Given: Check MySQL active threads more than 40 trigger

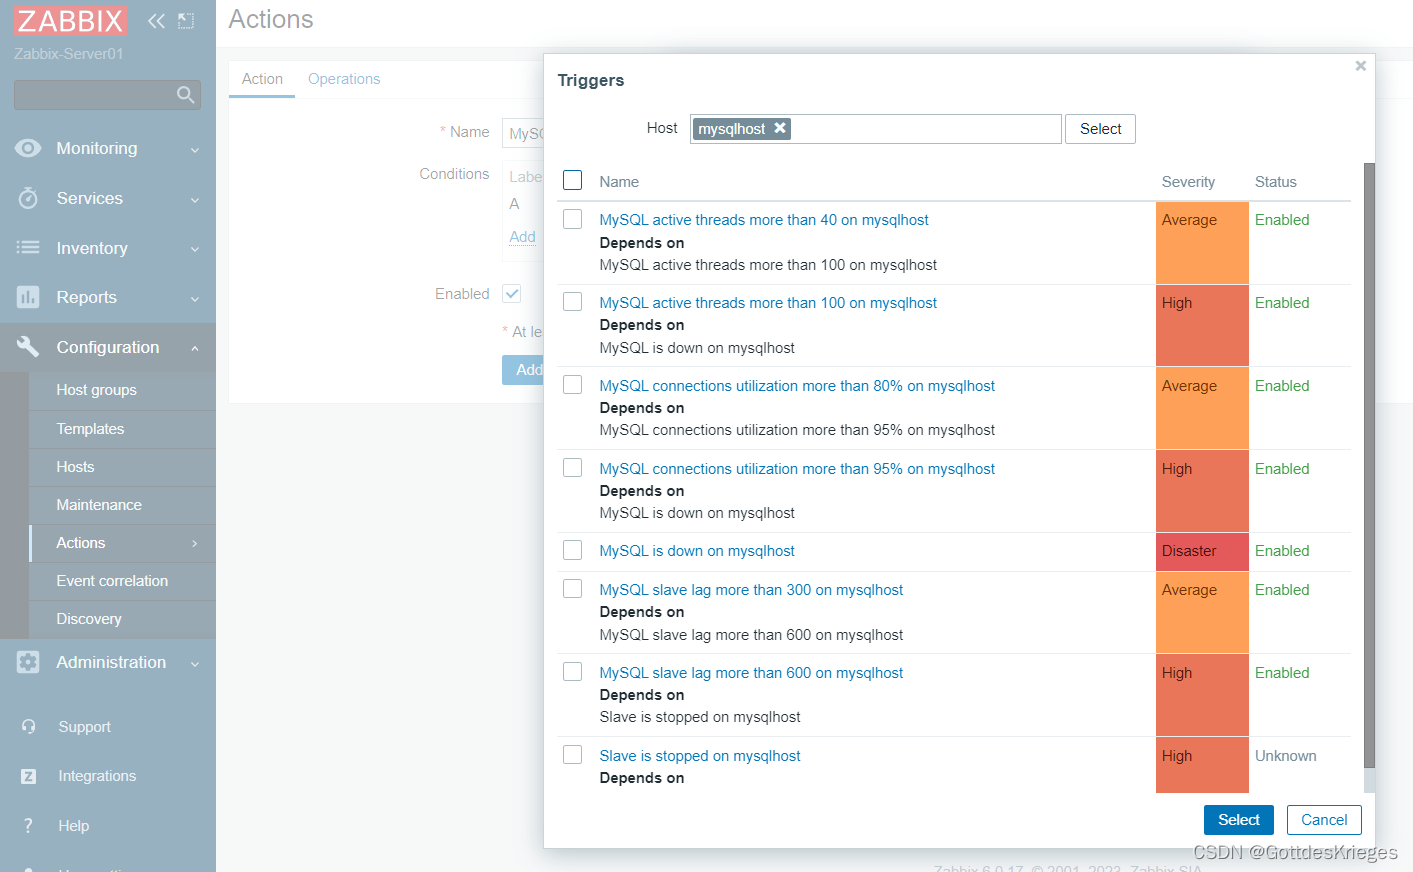Looking at the screenshot, I should pos(572,219).
